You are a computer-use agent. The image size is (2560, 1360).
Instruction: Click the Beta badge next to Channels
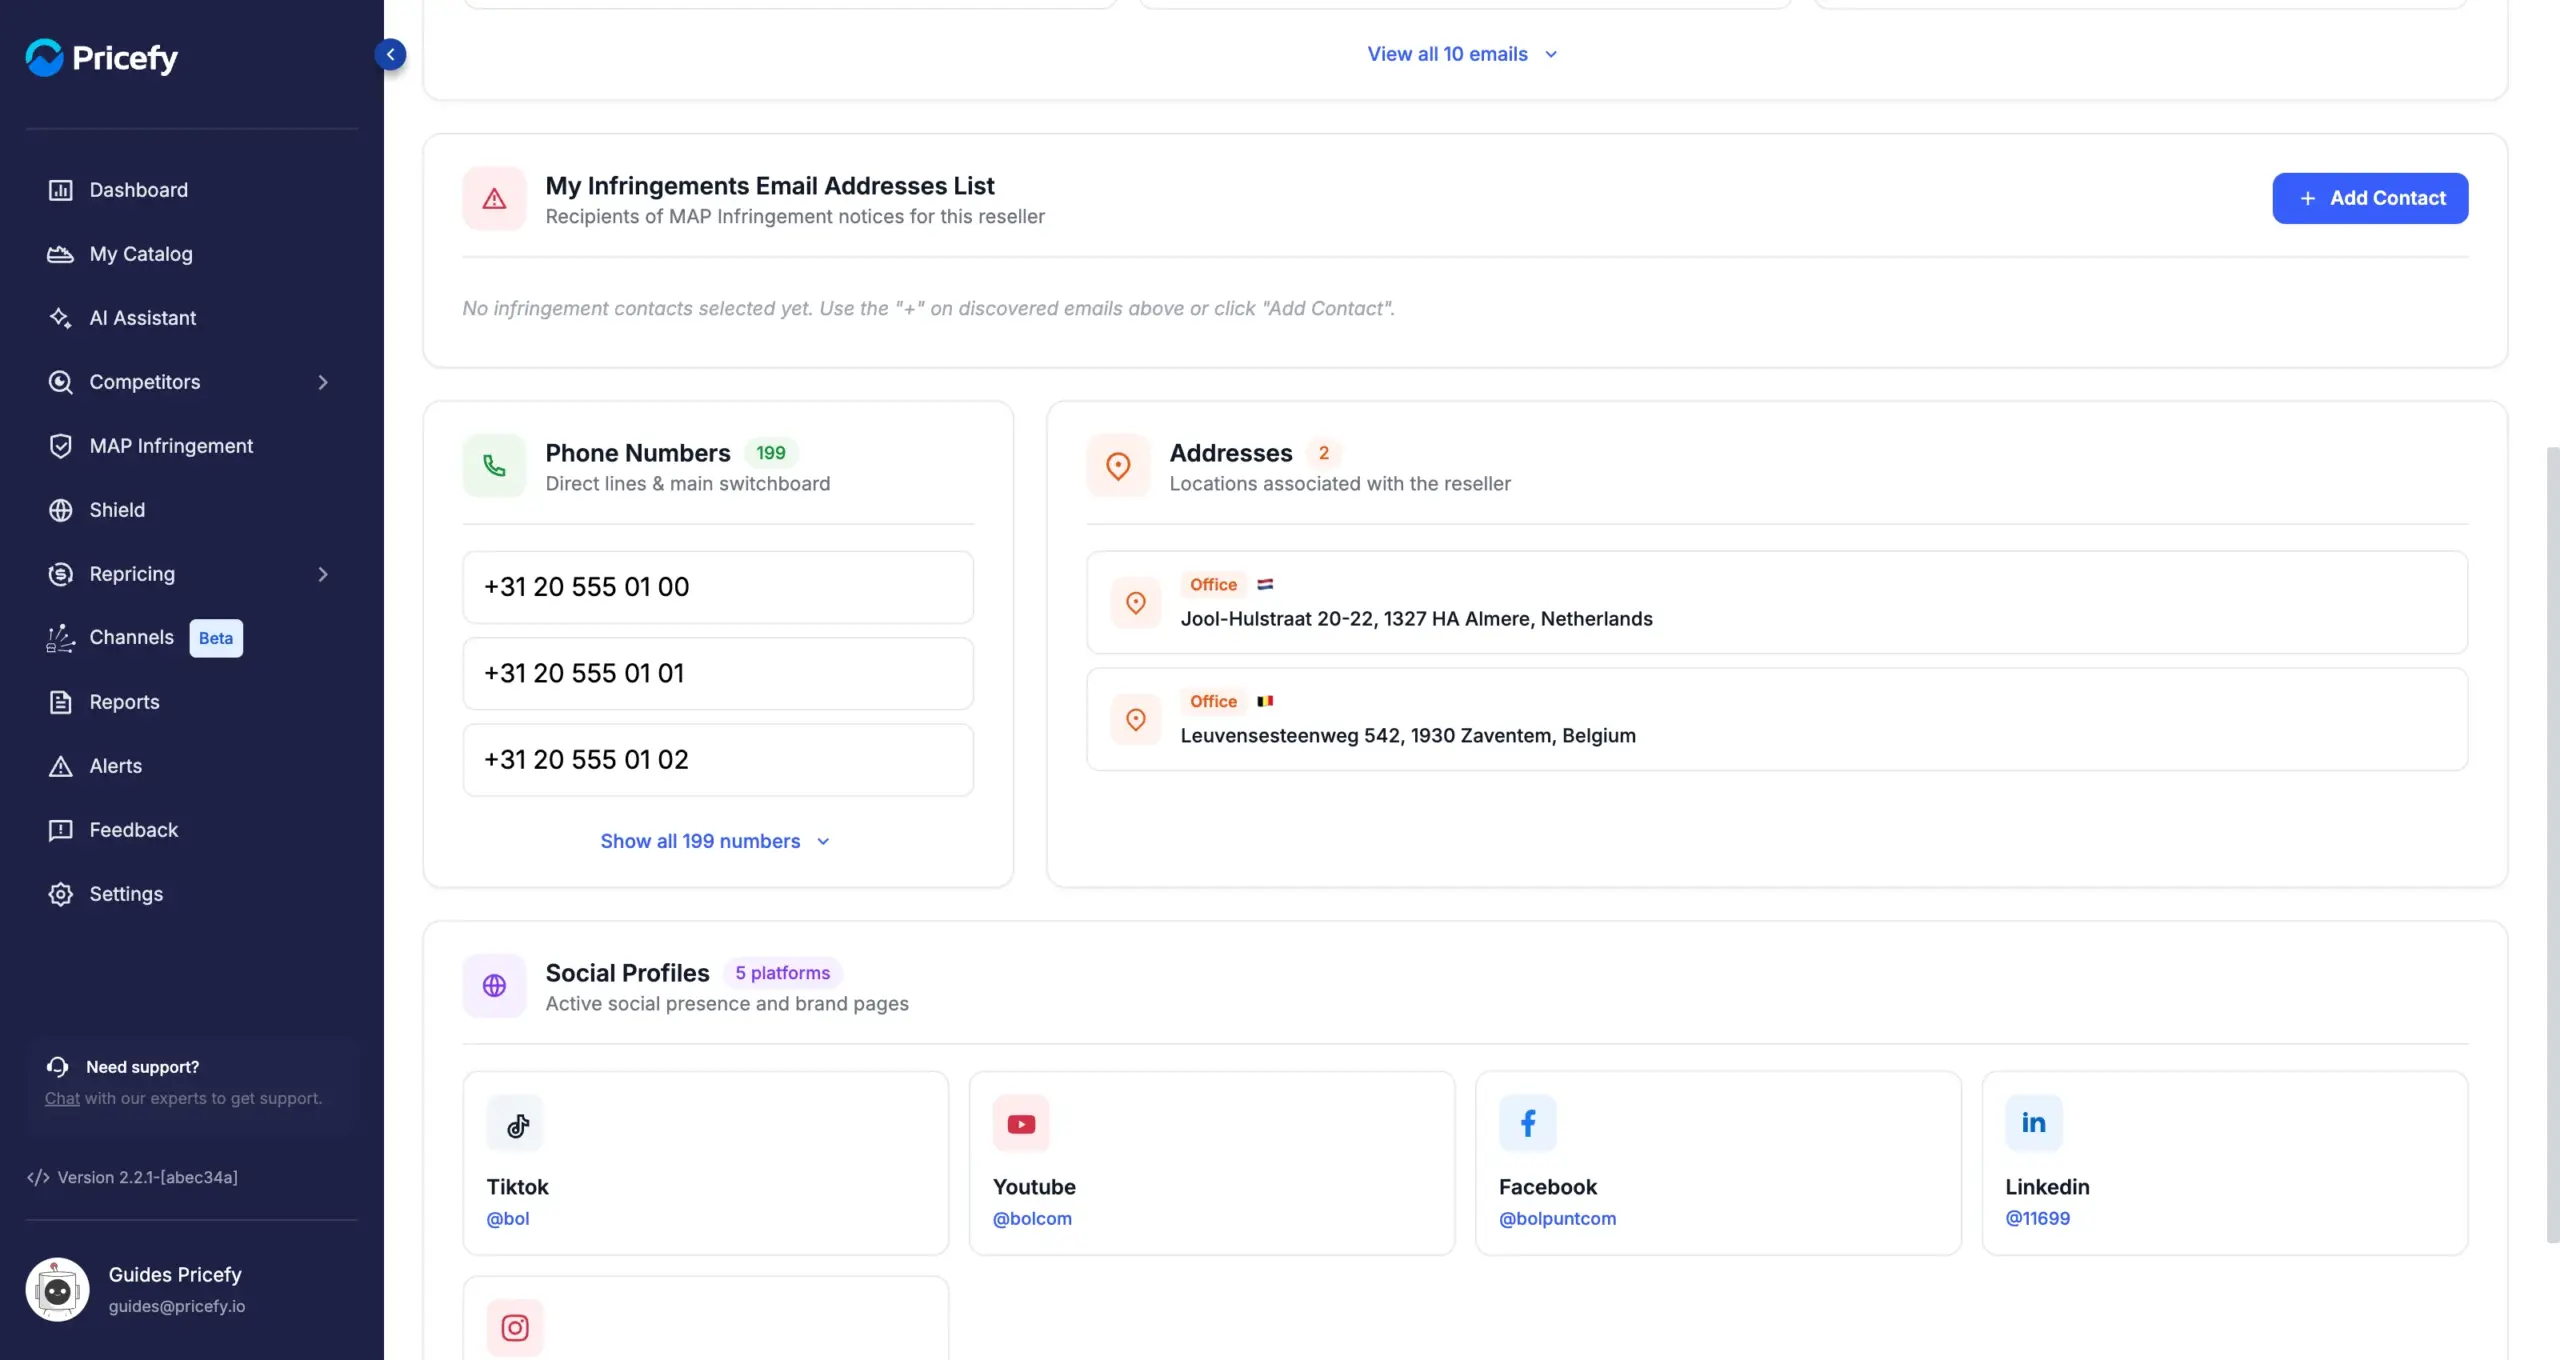point(216,638)
